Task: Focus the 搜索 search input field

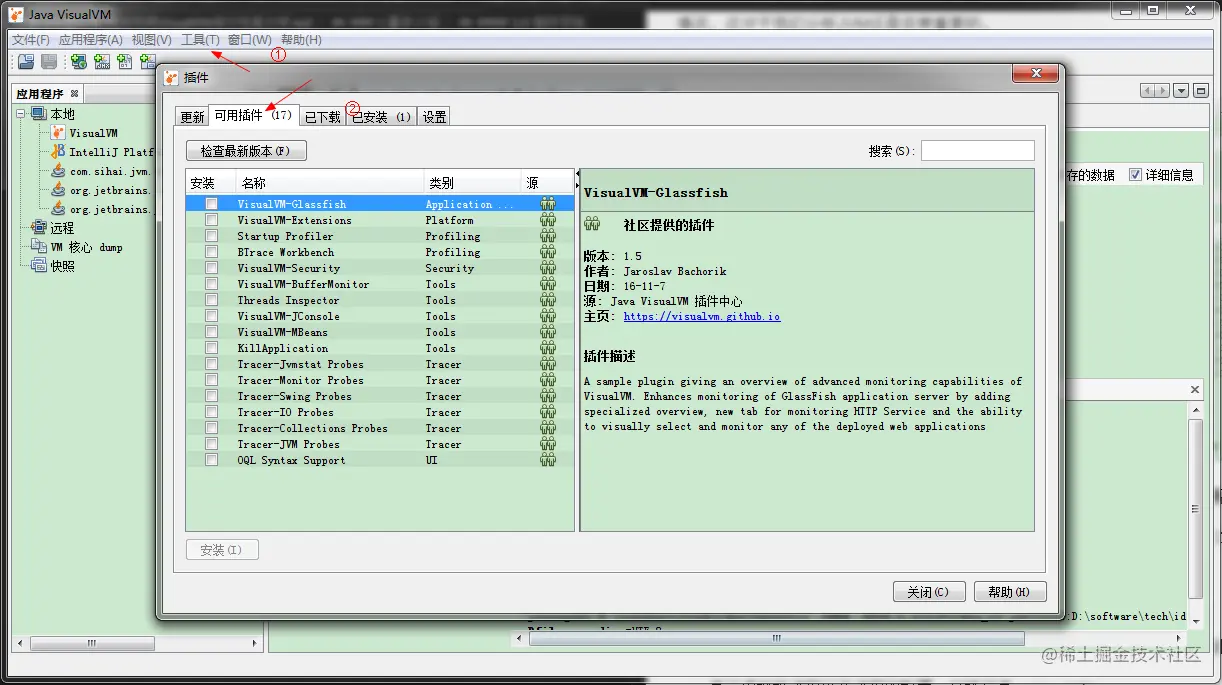Action: point(977,151)
